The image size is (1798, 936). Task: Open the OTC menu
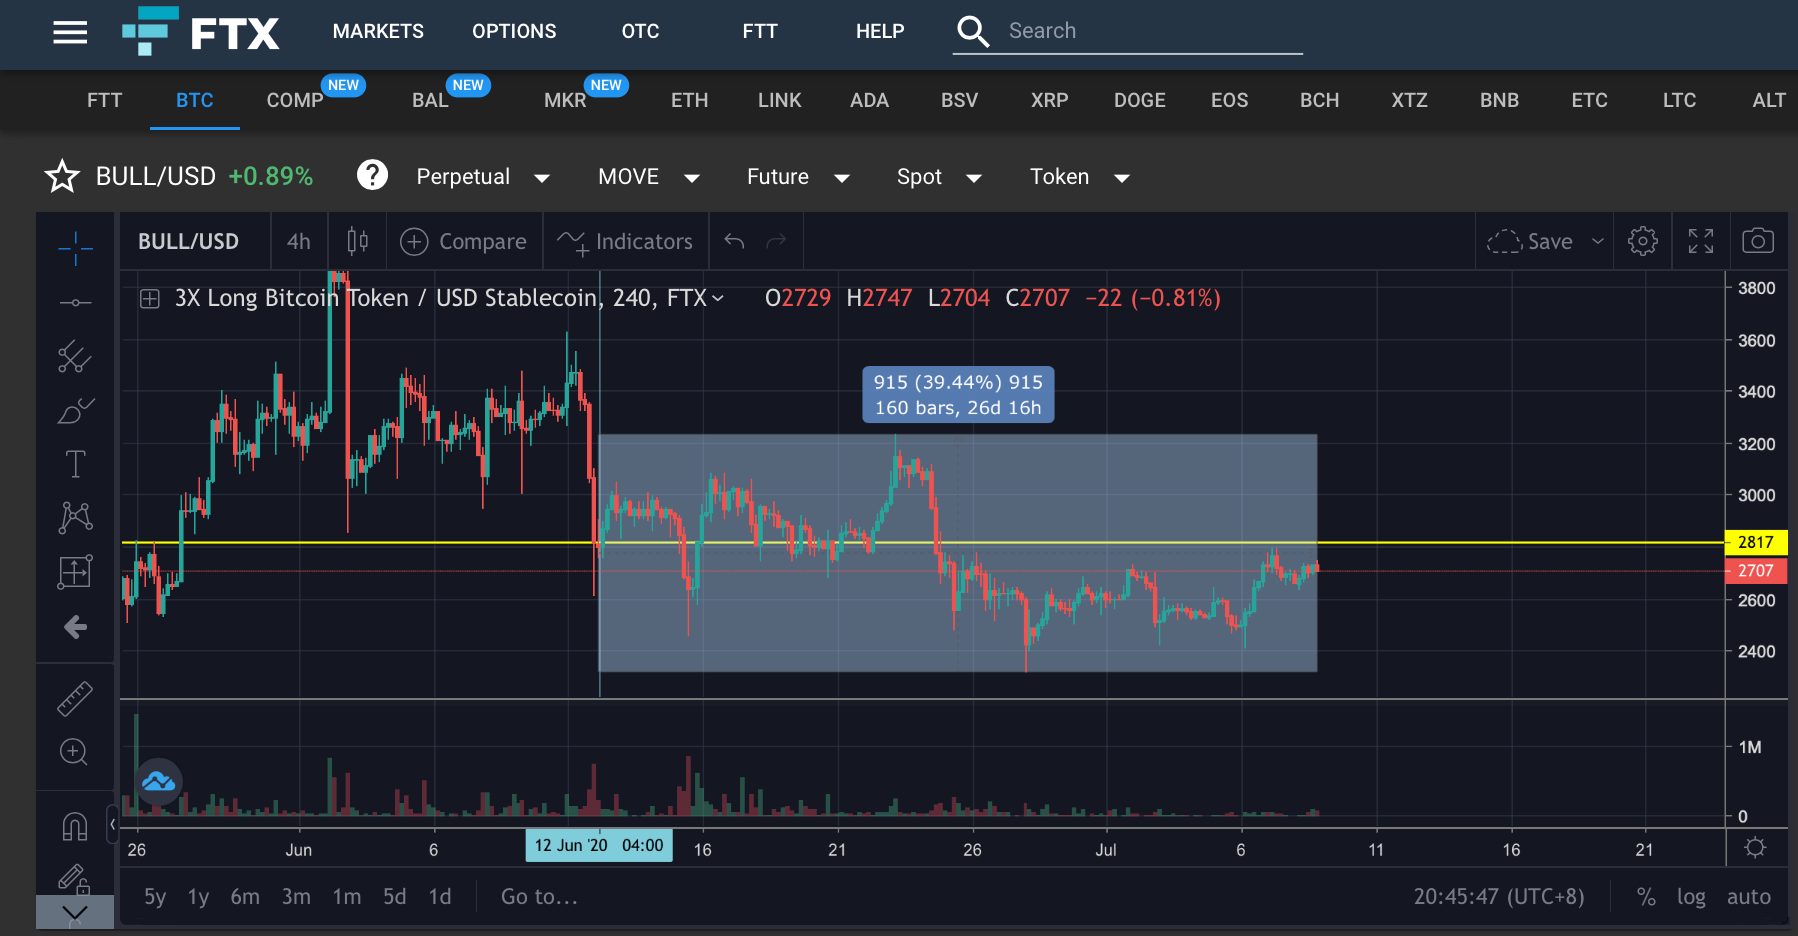(x=640, y=31)
